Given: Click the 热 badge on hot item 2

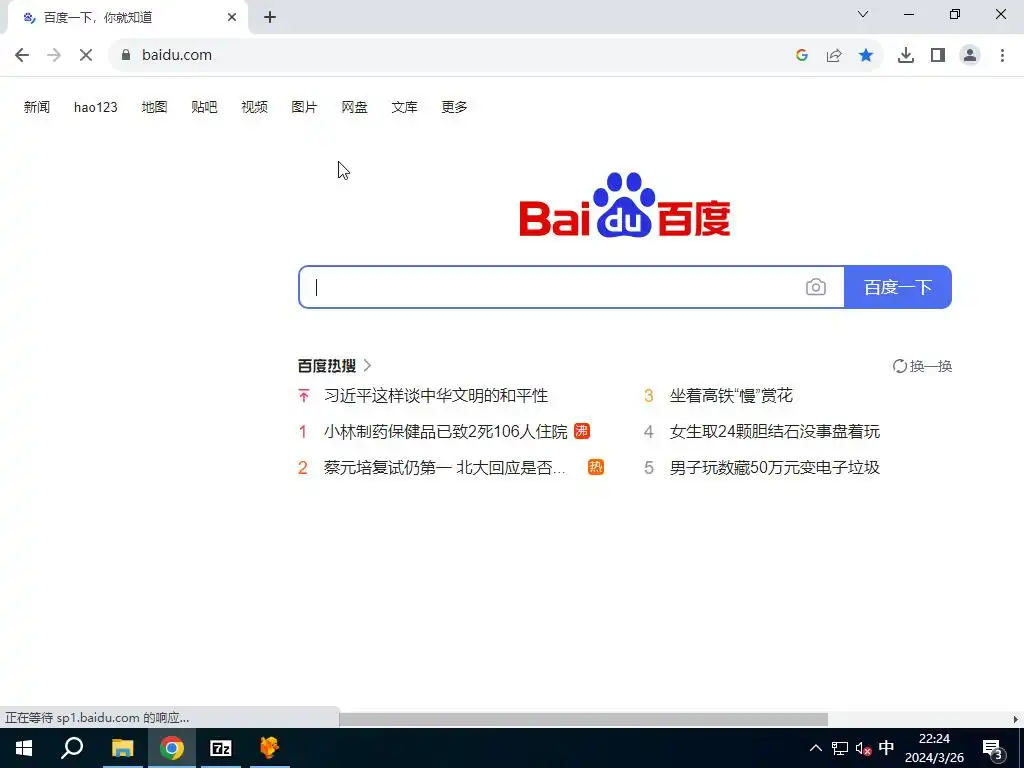Looking at the screenshot, I should (x=596, y=467).
